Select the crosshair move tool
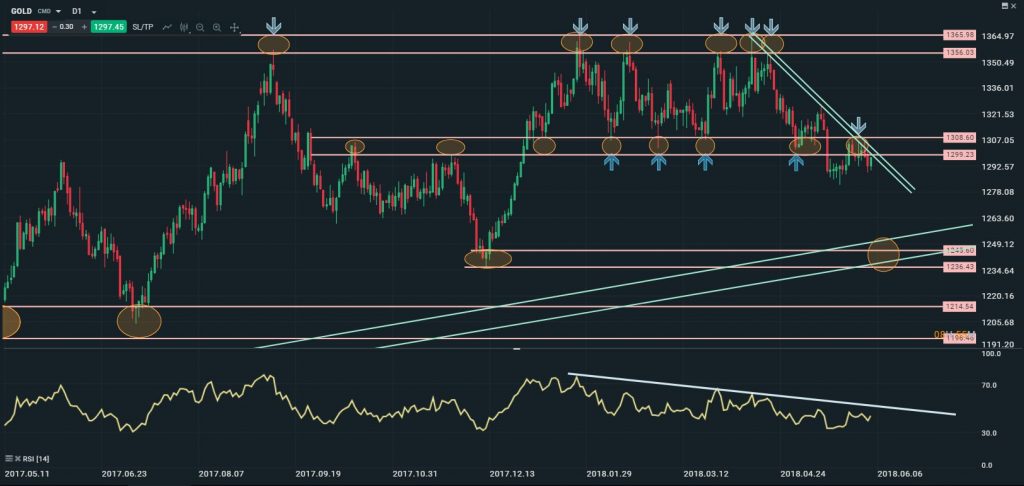 [x=234, y=27]
